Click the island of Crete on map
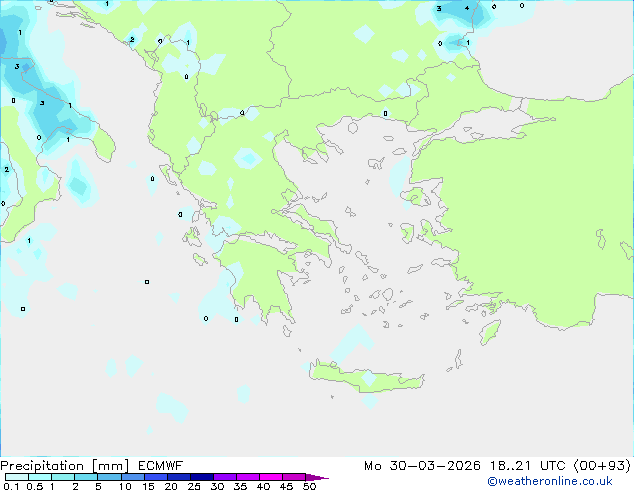Image resolution: width=634 pixels, height=490 pixels. point(366,378)
